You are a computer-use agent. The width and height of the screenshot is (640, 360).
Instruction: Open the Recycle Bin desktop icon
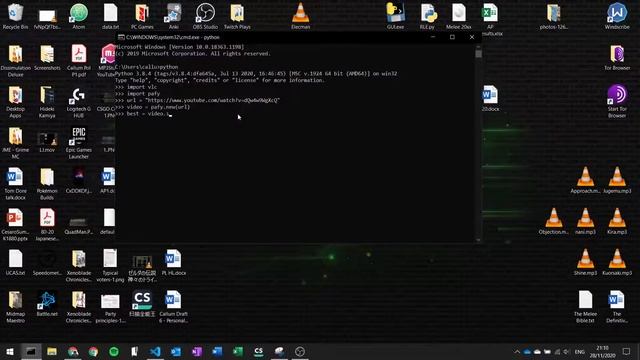coord(16,16)
